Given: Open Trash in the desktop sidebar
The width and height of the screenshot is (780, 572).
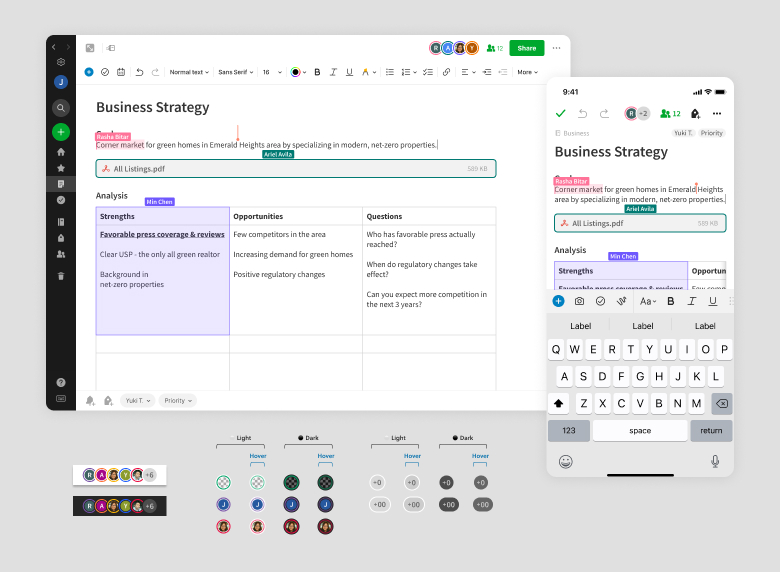Looking at the screenshot, I should coord(61,276).
